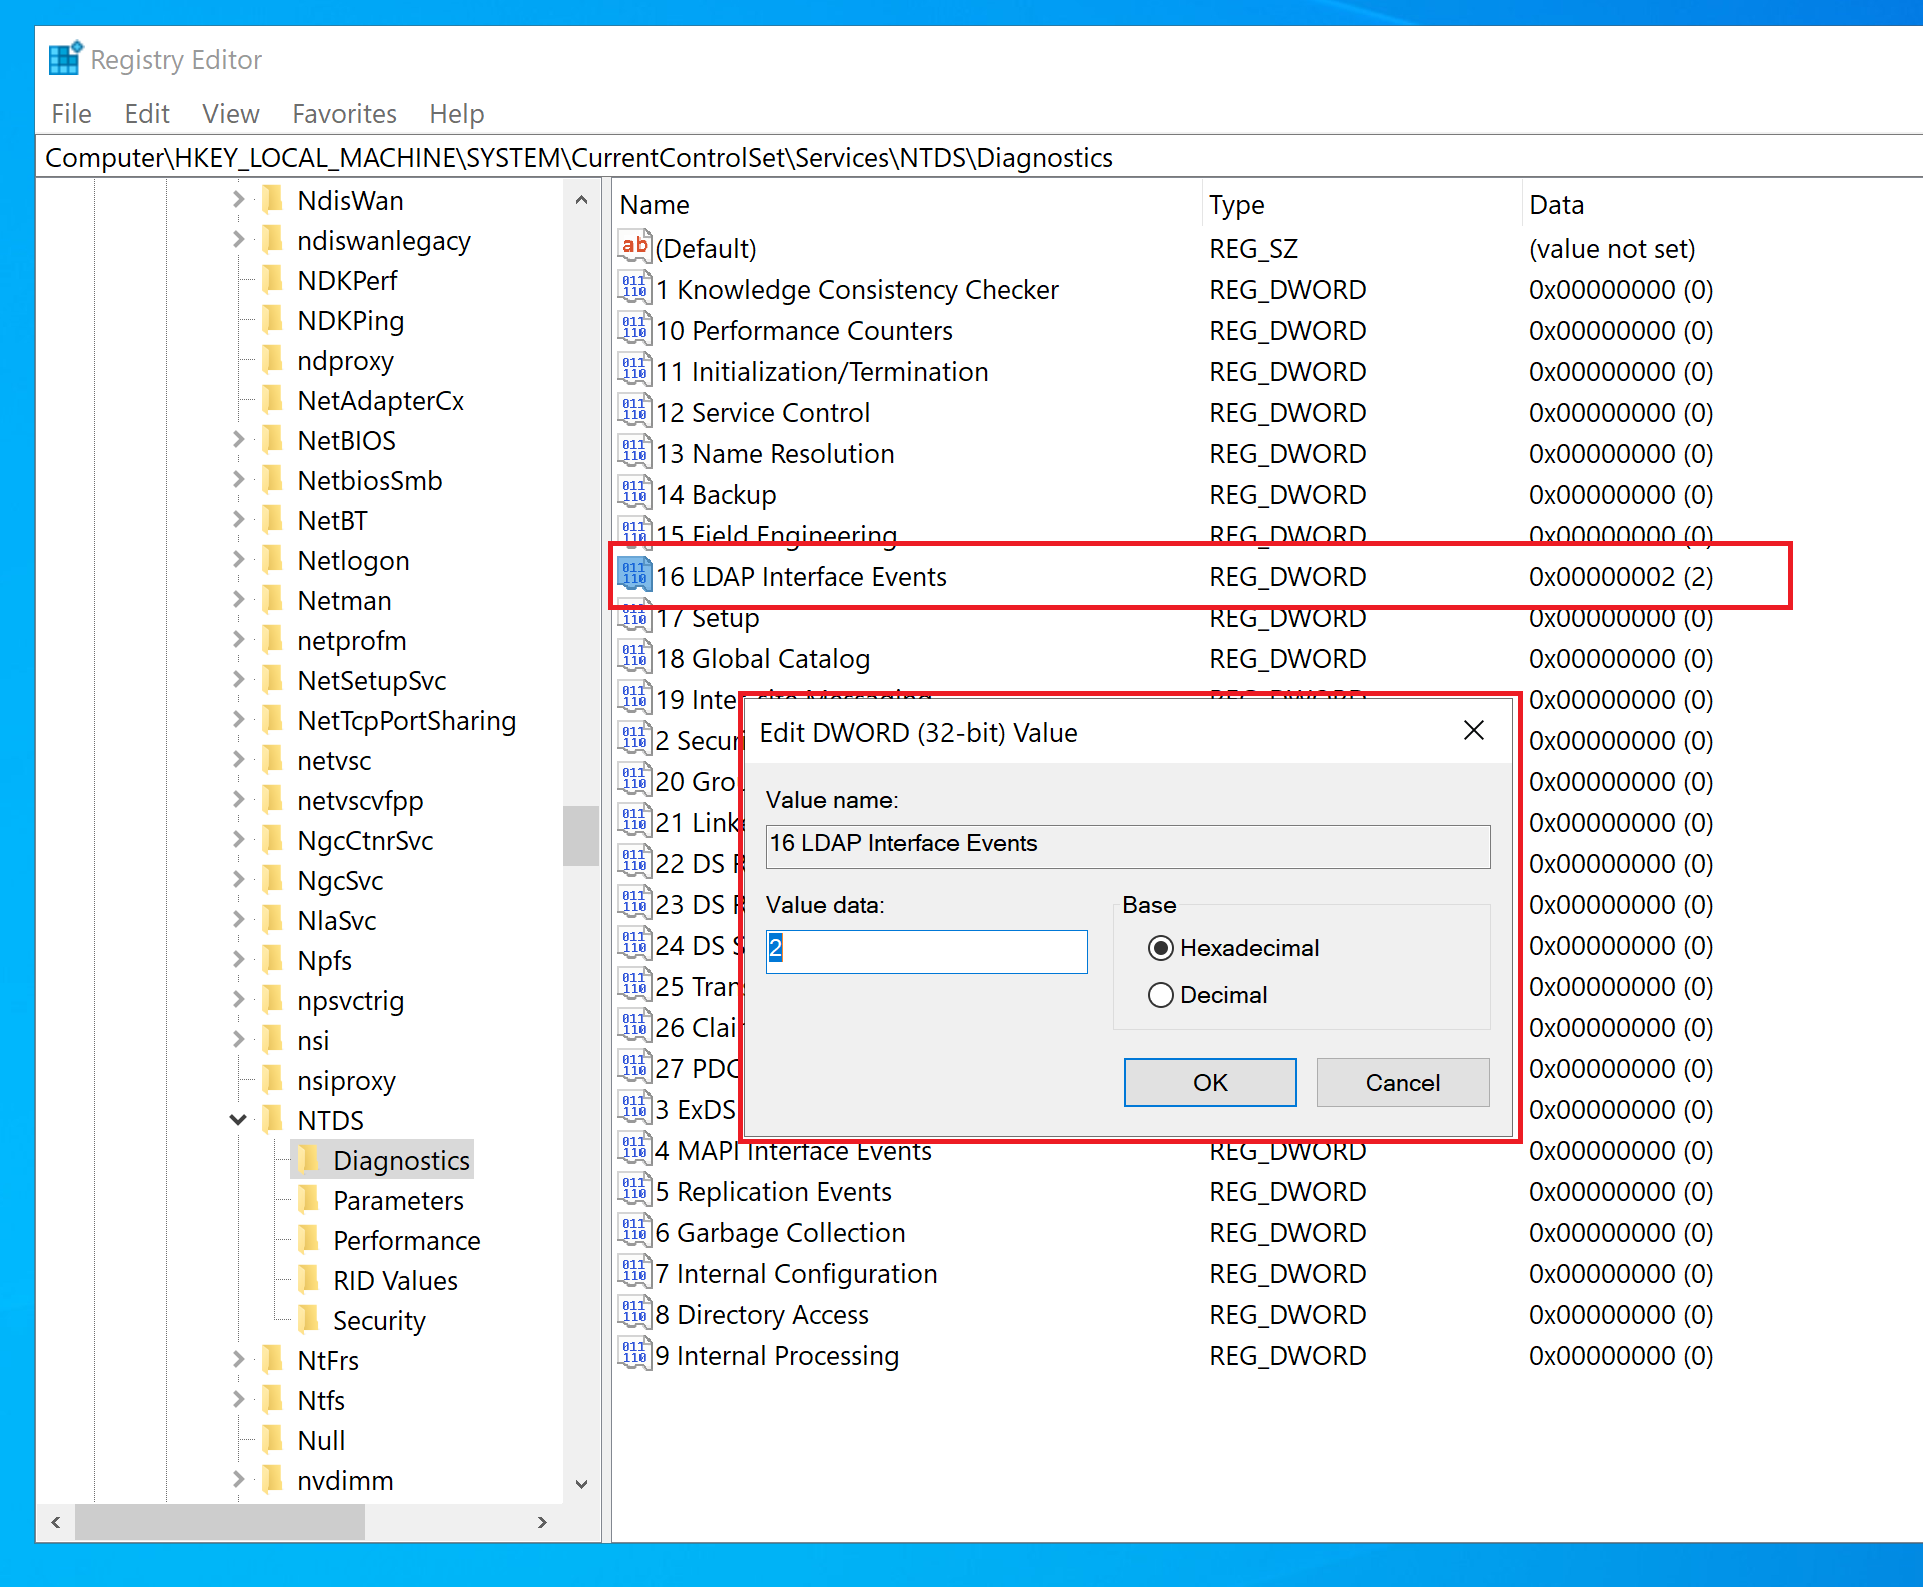The height and width of the screenshot is (1587, 1923).
Task: Select the 9 Internal Processing DWORD icon
Action: 635,1354
